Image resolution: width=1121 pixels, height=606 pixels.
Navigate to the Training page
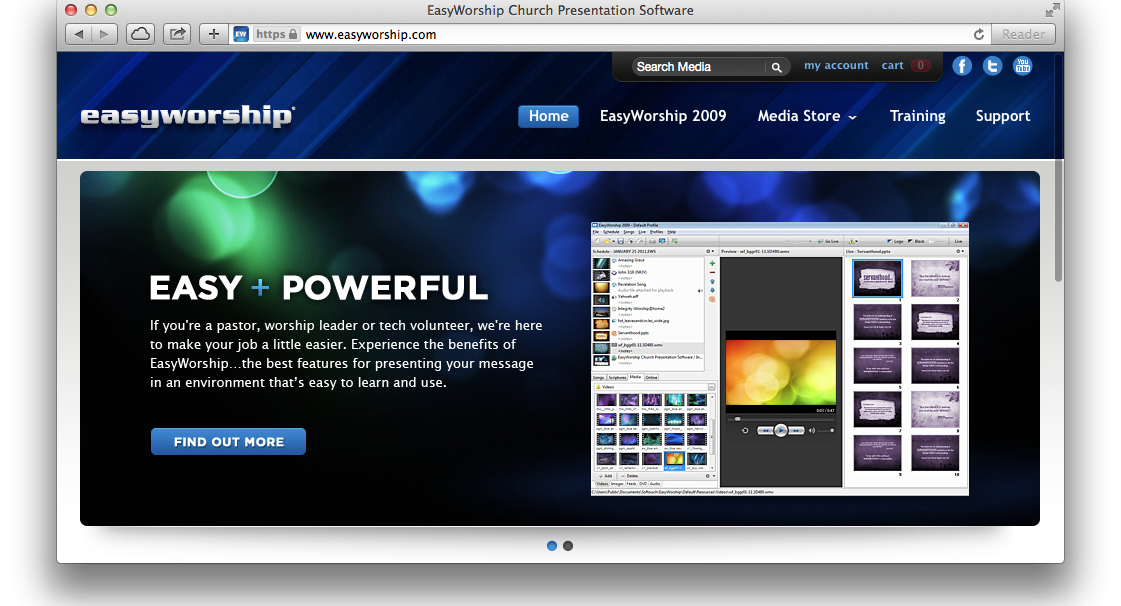pos(917,116)
